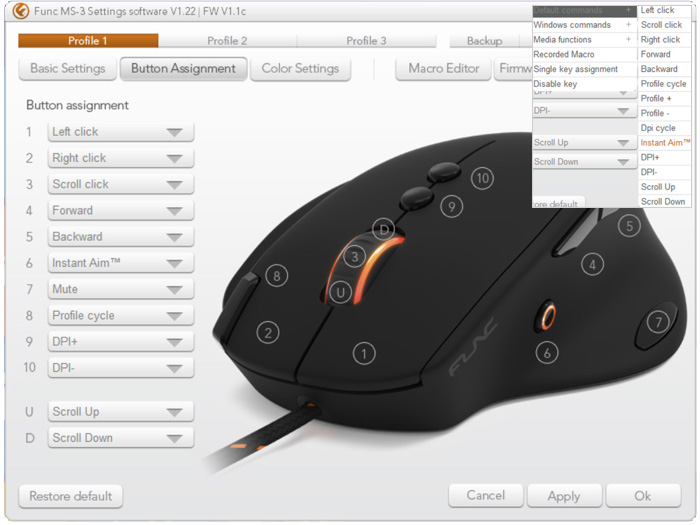Open Scroll Down dropdown in overlay panel

pos(584,162)
